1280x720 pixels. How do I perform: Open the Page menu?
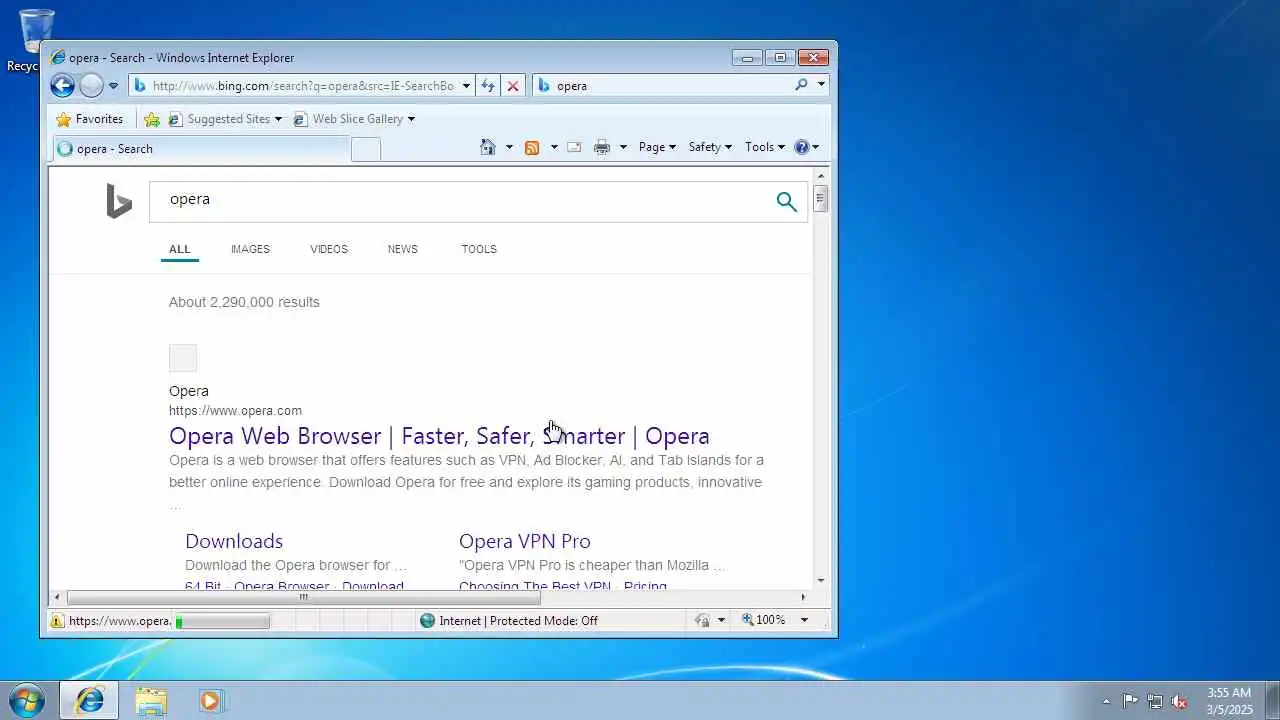(x=657, y=147)
